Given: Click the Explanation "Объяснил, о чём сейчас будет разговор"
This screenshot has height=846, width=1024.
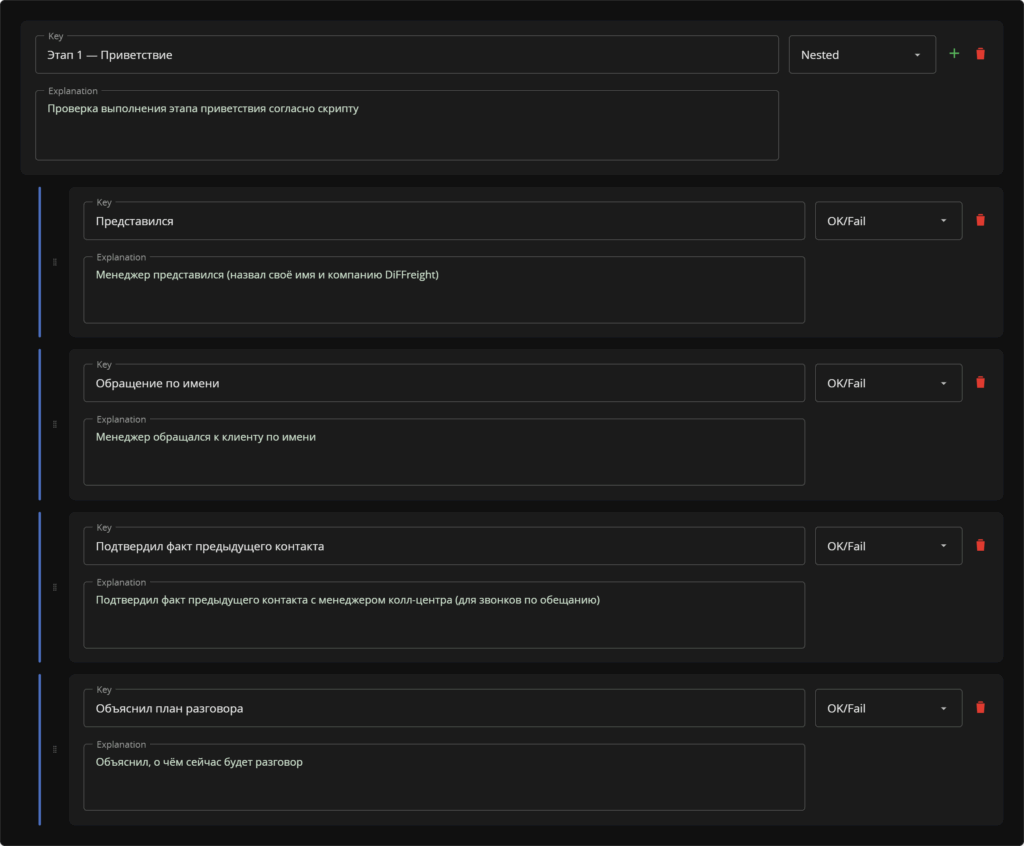Looking at the screenshot, I should [444, 777].
